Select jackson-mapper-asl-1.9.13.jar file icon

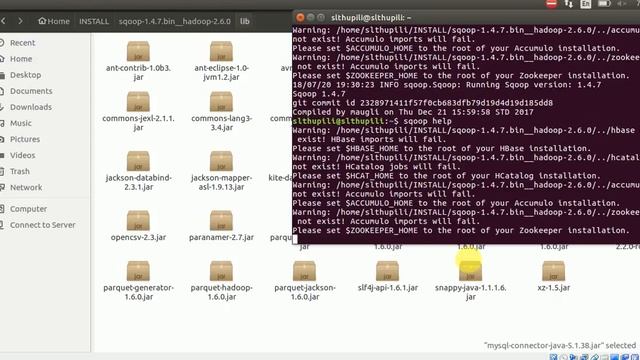click(221, 161)
